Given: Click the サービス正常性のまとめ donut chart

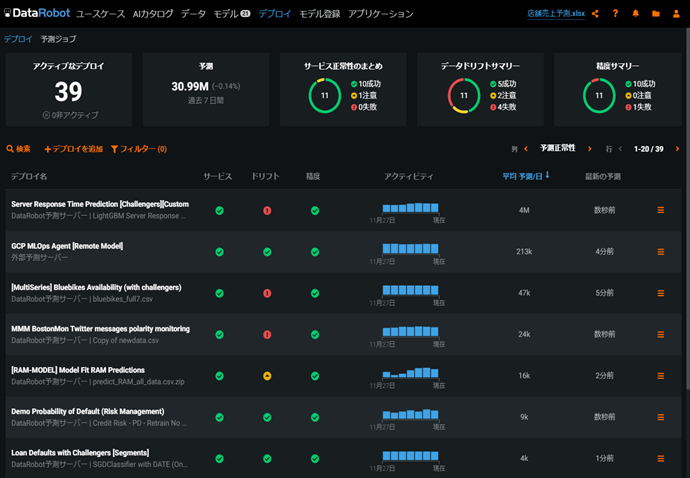Looking at the screenshot, I should [x=325, y=96].
